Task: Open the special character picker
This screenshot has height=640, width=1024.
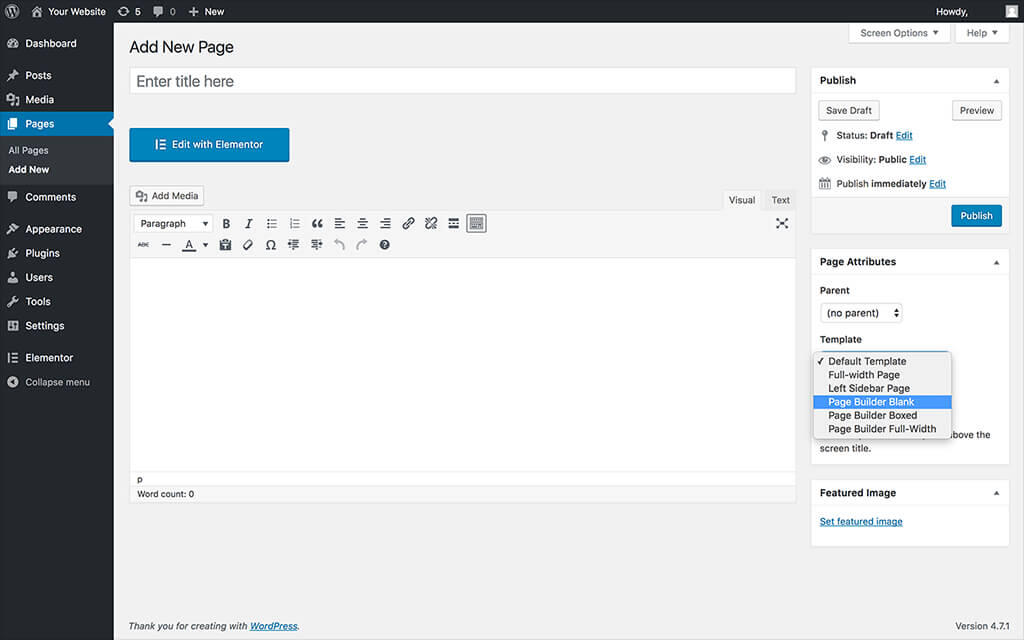Action: click(x=270, y=245)
